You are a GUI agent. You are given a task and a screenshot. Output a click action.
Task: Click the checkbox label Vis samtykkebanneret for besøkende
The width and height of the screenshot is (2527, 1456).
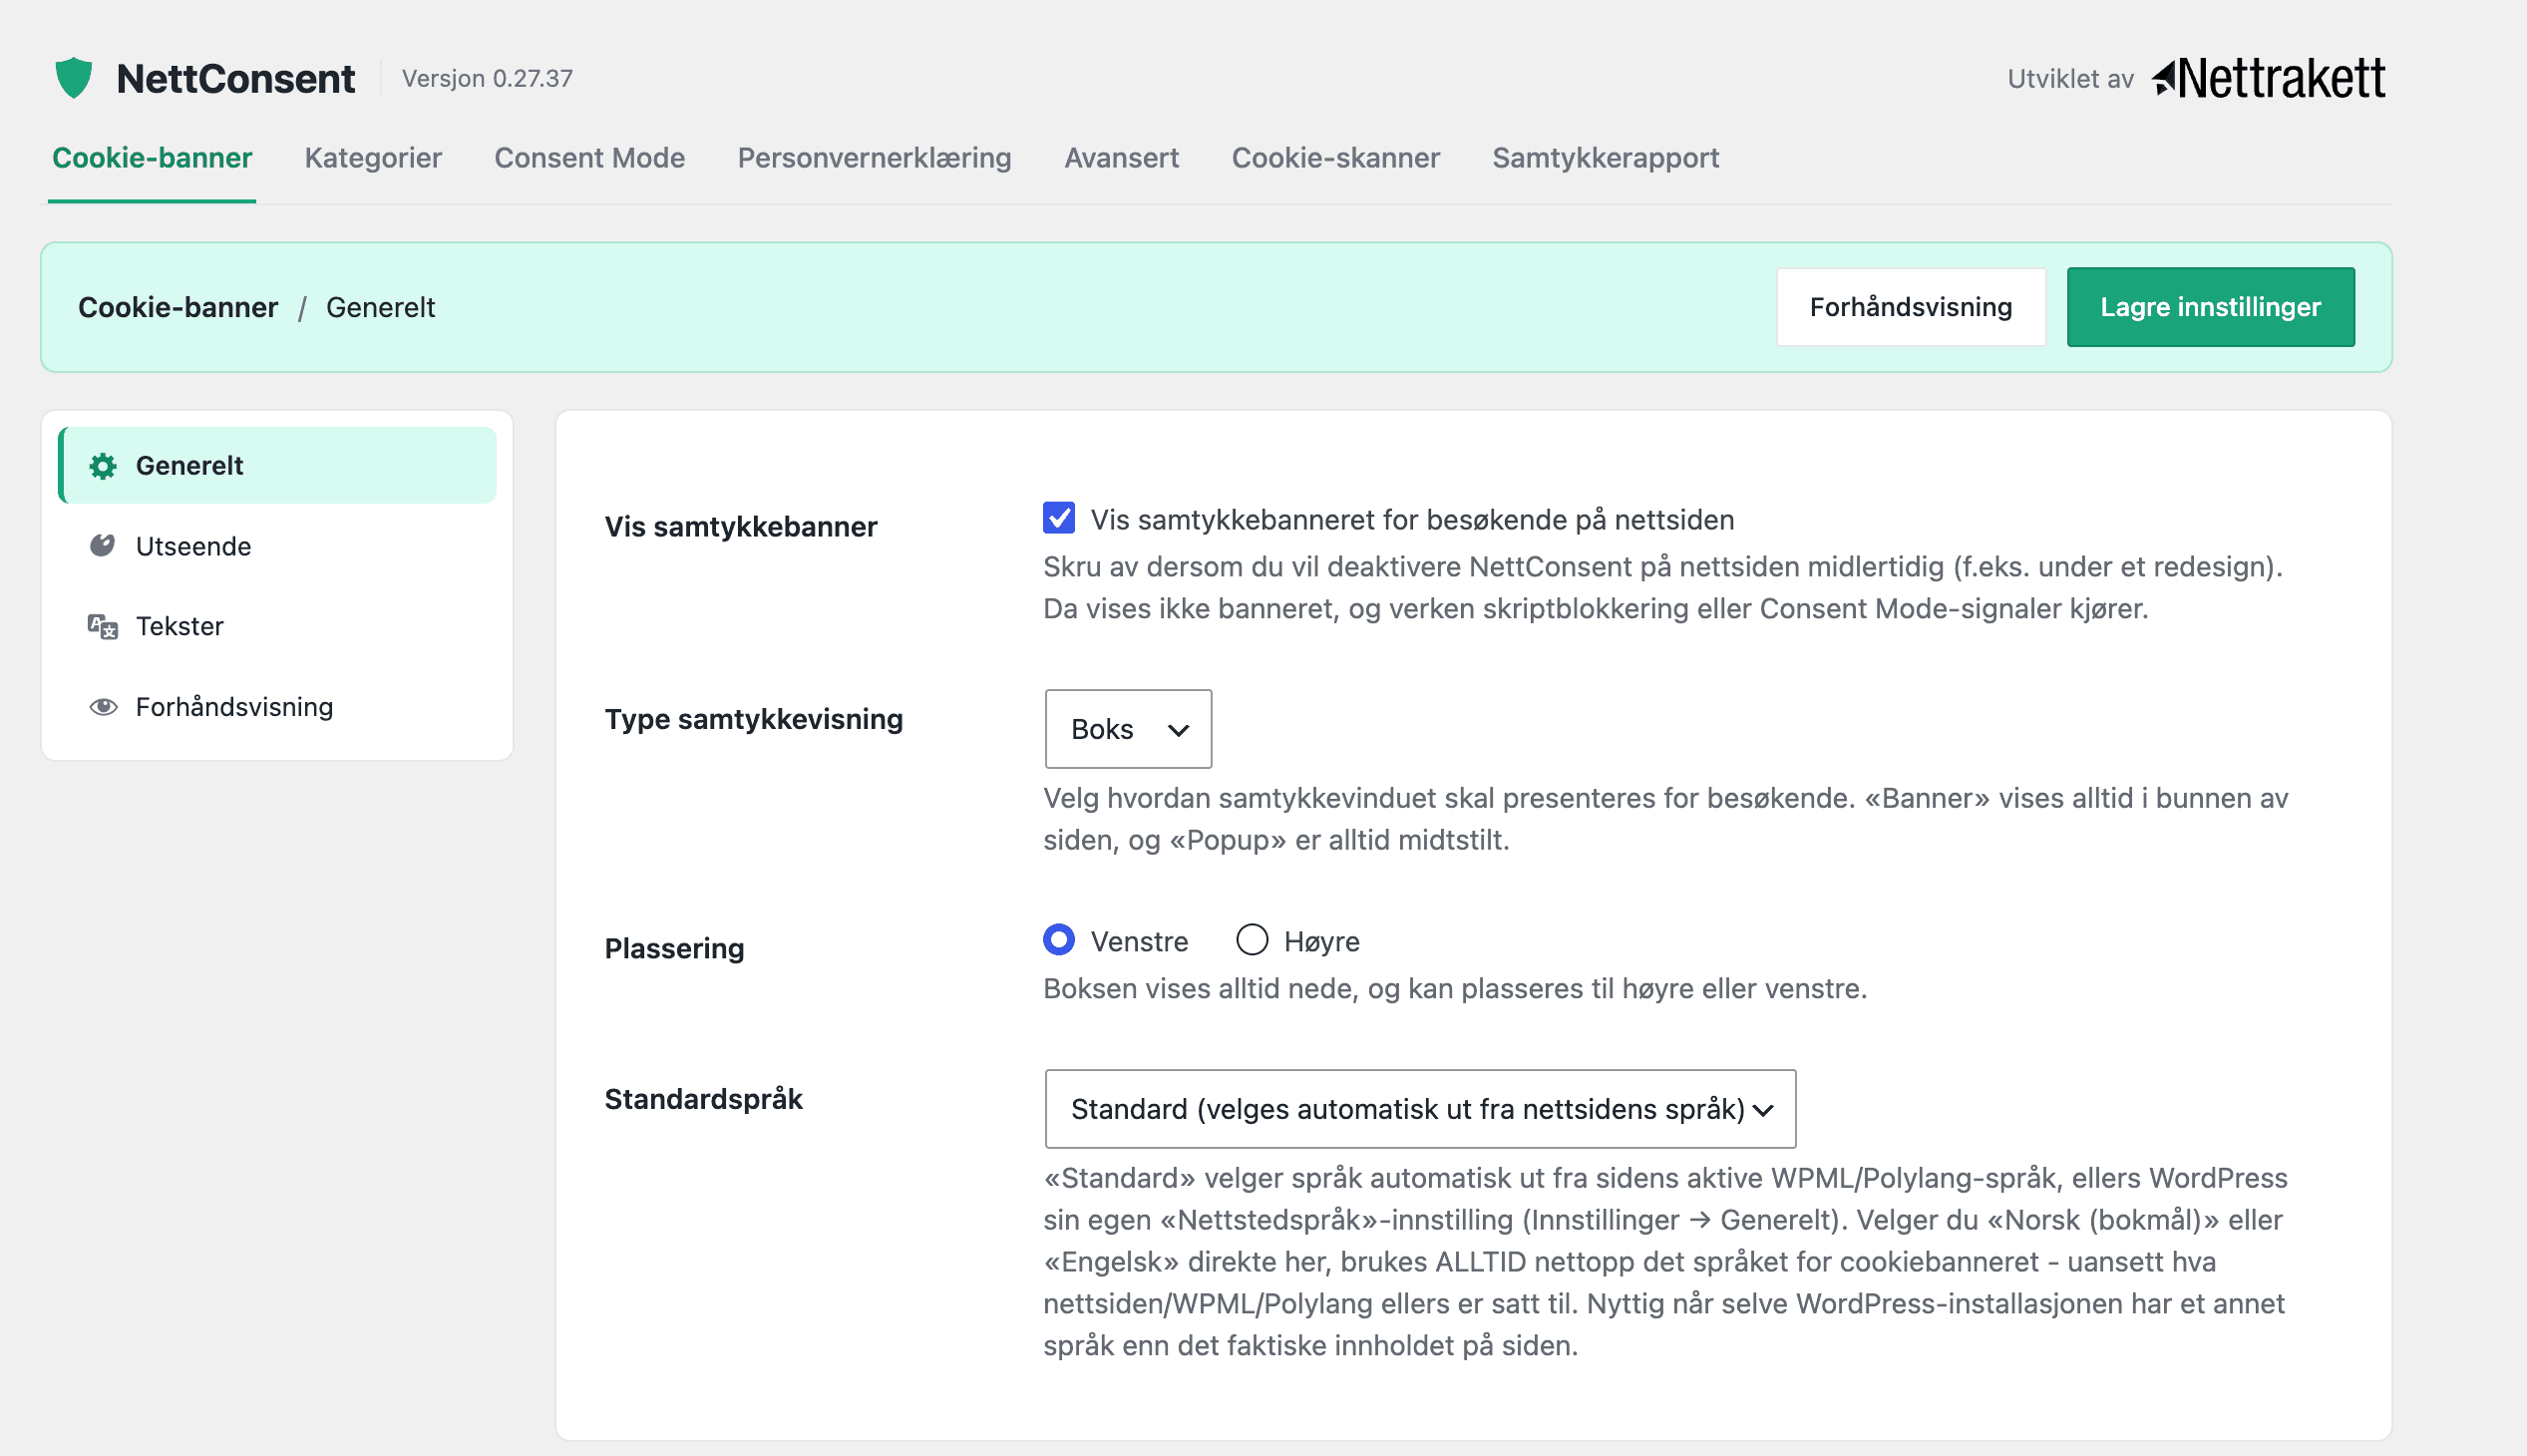pos(1412,519)
